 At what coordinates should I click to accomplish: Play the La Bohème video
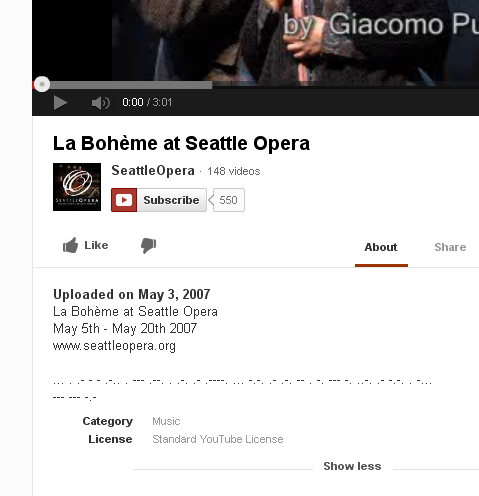(60, 103)
